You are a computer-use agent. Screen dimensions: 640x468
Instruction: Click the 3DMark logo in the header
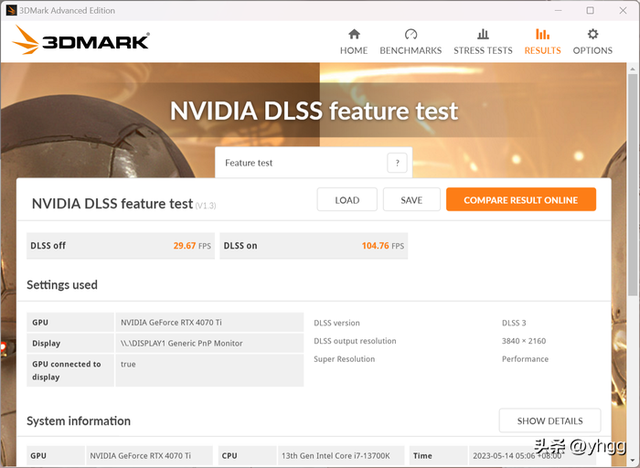tap(82, 40)
